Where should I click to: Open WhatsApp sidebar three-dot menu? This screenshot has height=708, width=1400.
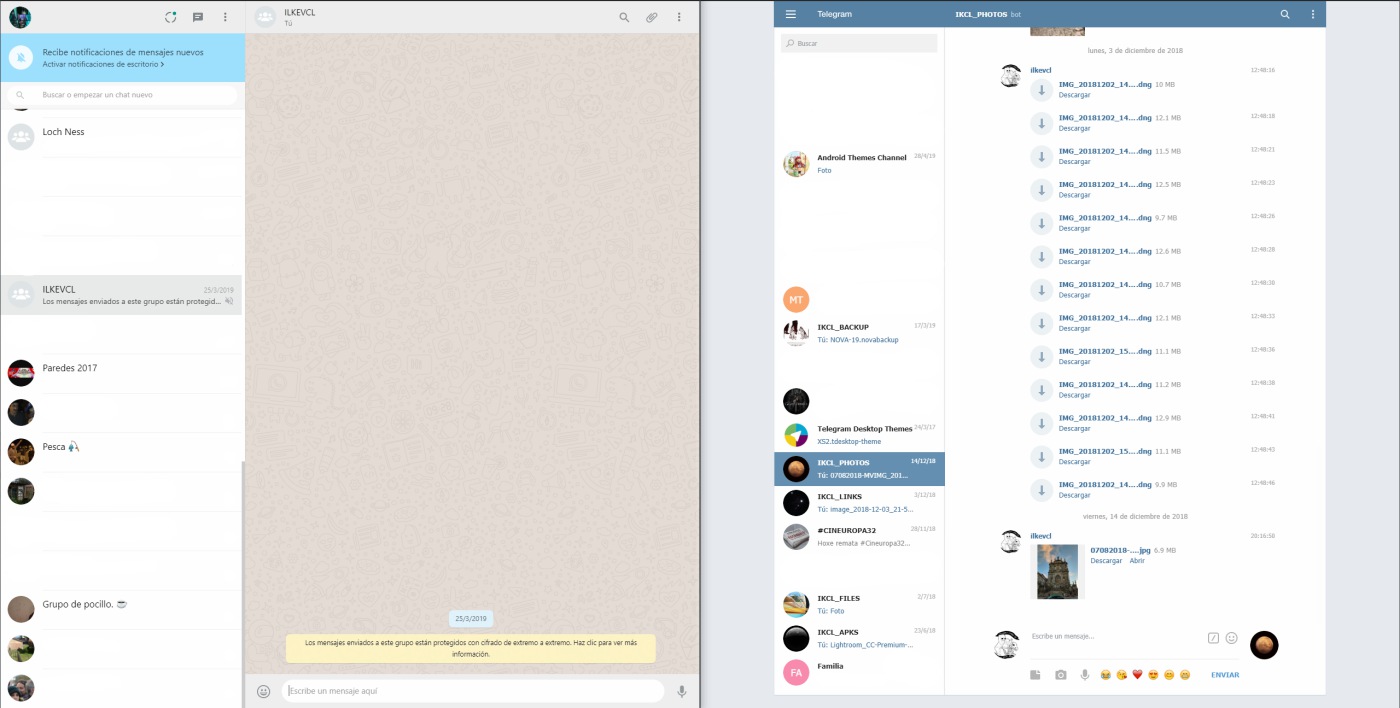click(225, 17)
